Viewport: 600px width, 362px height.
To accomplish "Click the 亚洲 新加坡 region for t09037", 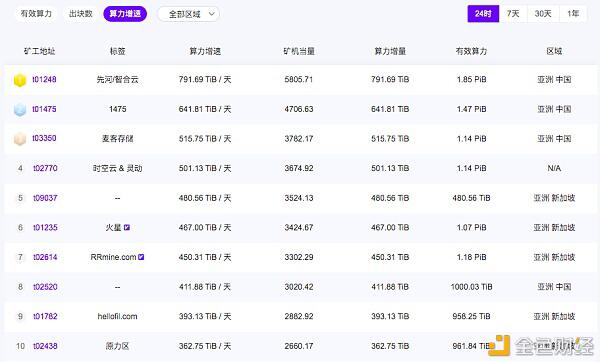I will 554,198.
